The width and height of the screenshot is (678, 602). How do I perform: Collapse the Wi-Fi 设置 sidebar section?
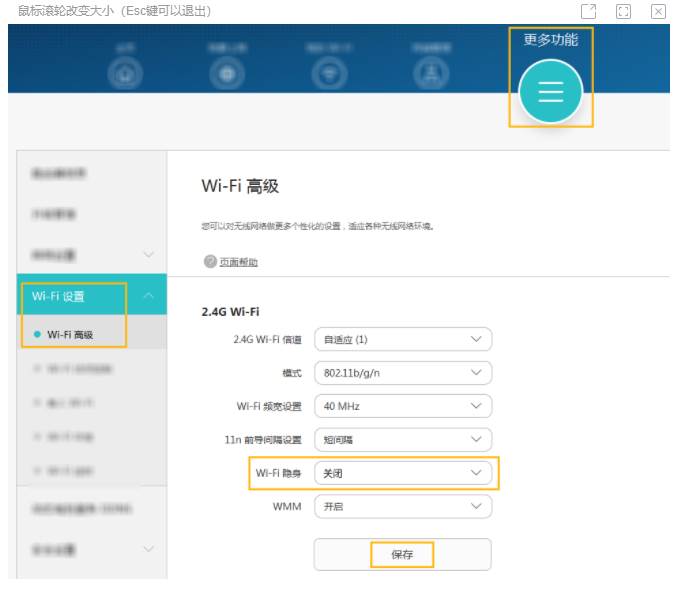[148, 296]
